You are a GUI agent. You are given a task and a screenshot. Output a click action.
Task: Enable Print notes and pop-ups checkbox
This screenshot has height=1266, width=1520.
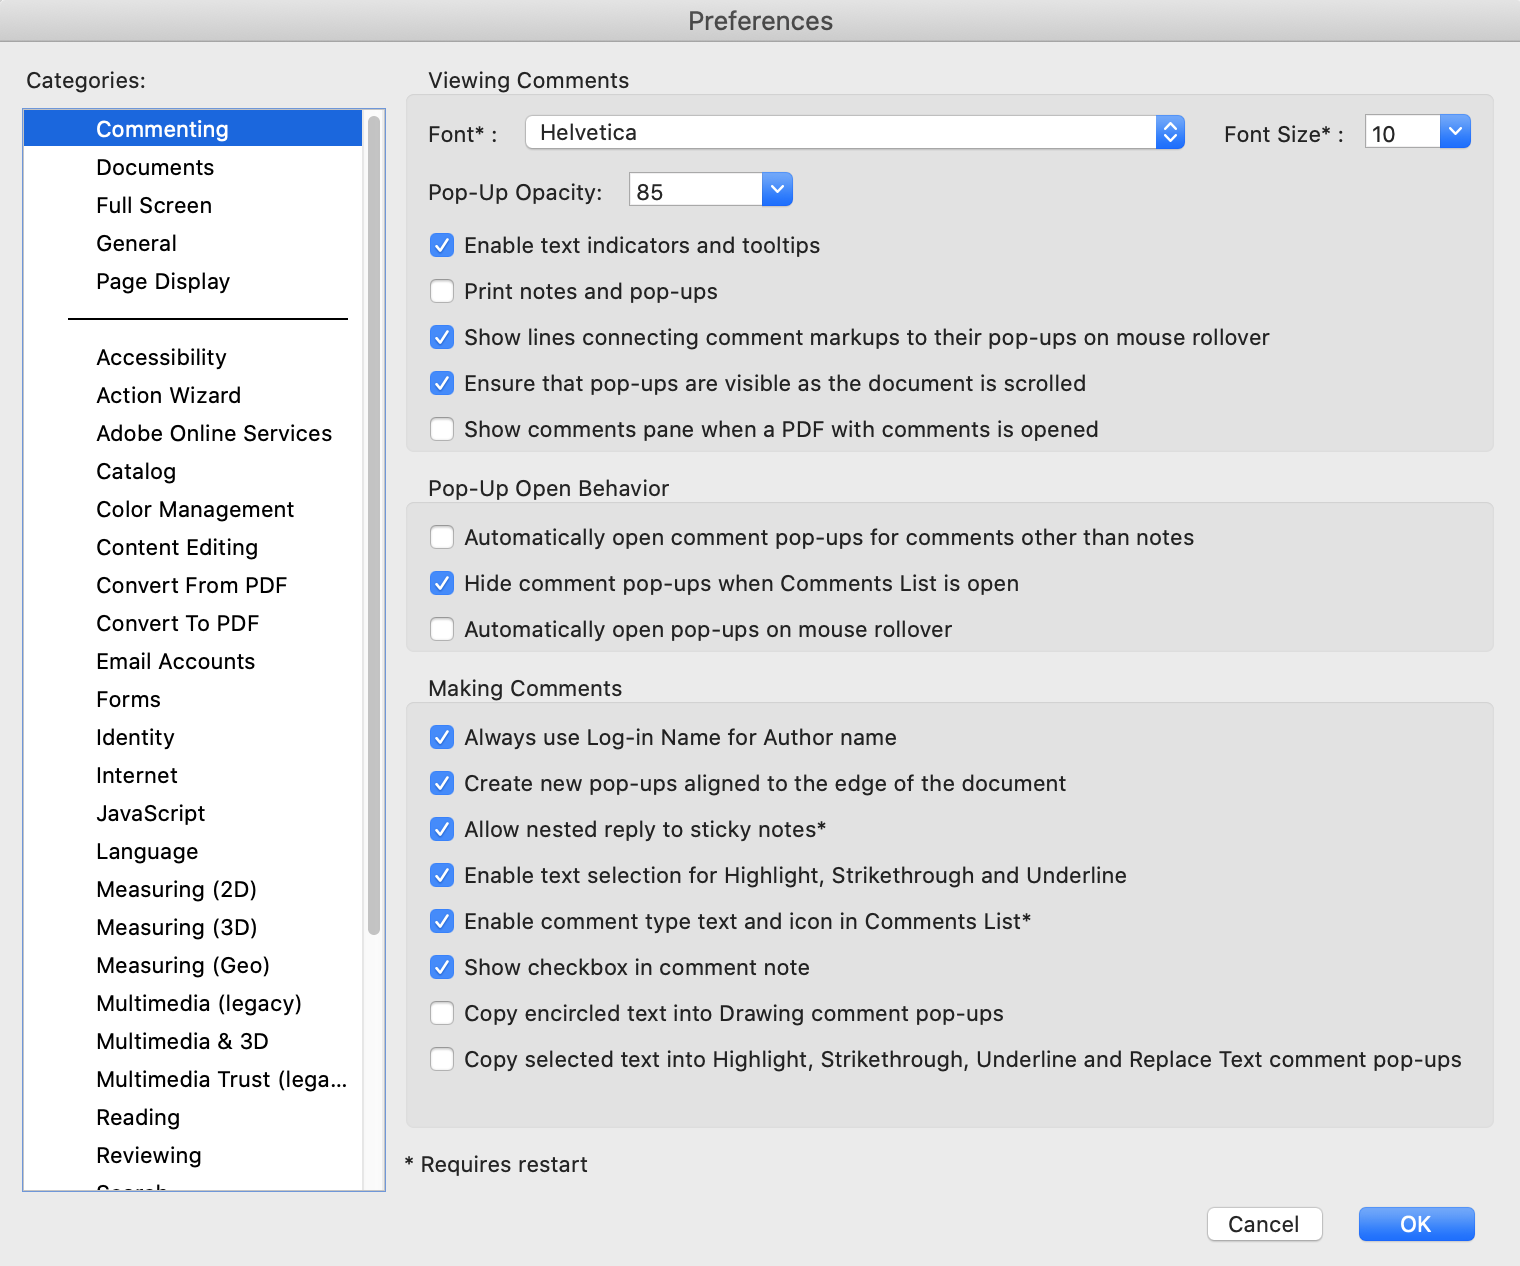(442, 292)
